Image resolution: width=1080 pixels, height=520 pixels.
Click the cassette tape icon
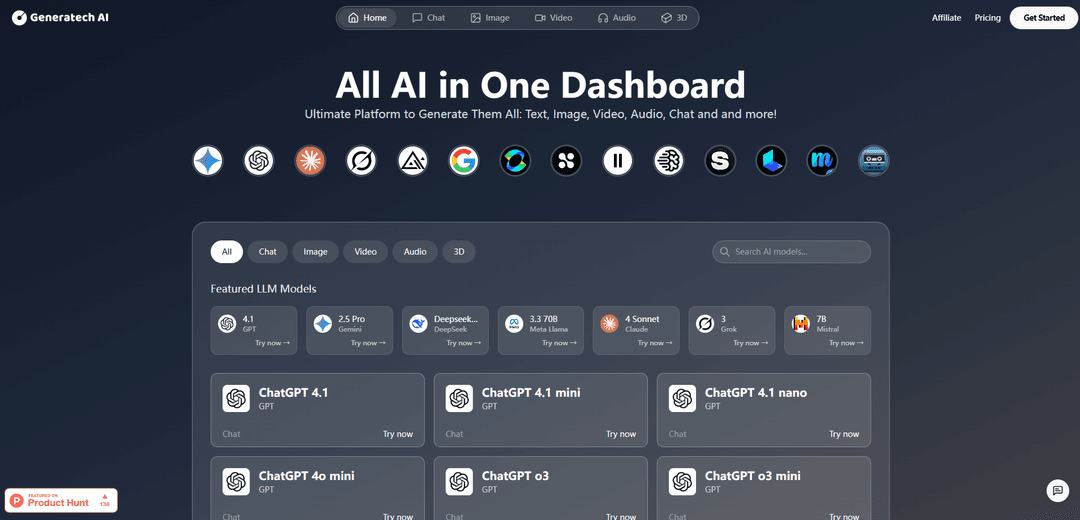874,161
